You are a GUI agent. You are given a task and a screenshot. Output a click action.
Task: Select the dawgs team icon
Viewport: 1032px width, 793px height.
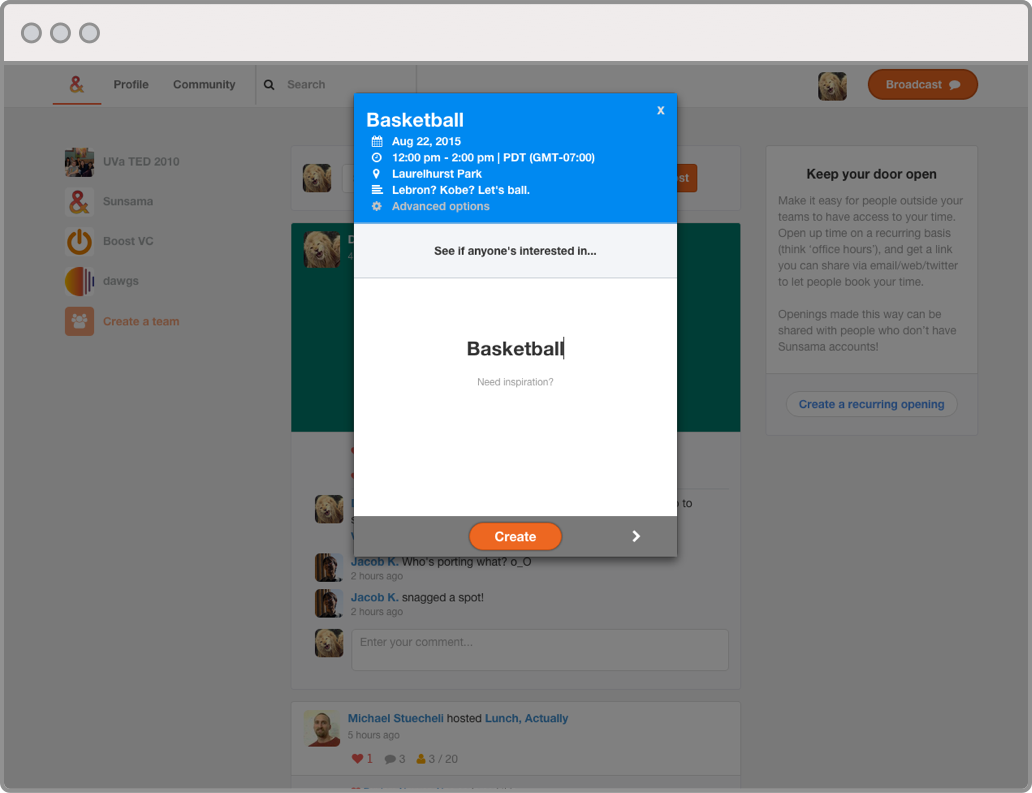(x=79, y=281)
